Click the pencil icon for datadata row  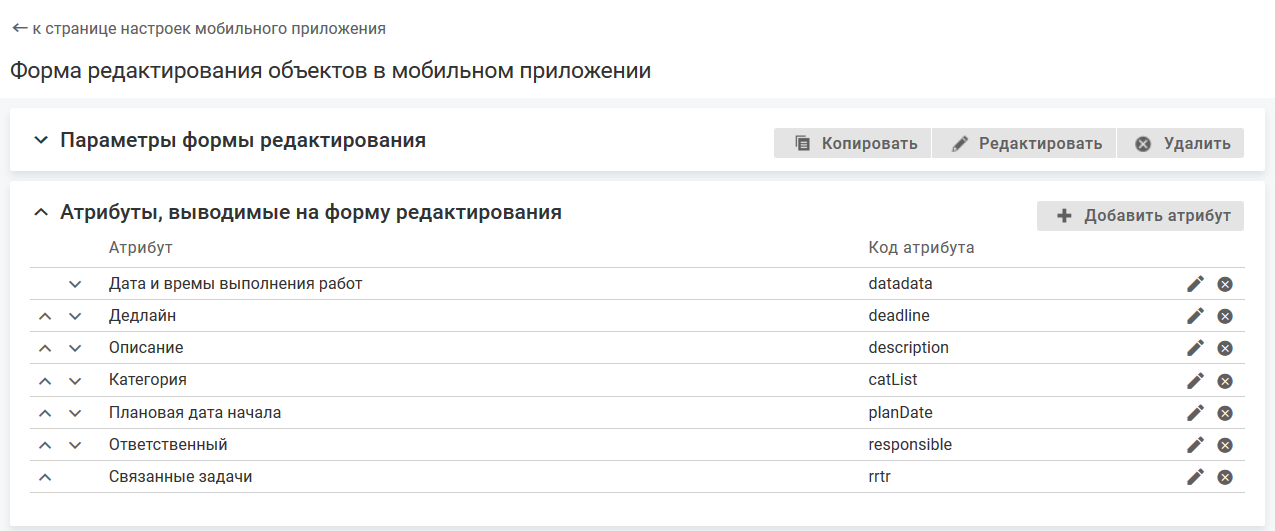(1195, 284)
